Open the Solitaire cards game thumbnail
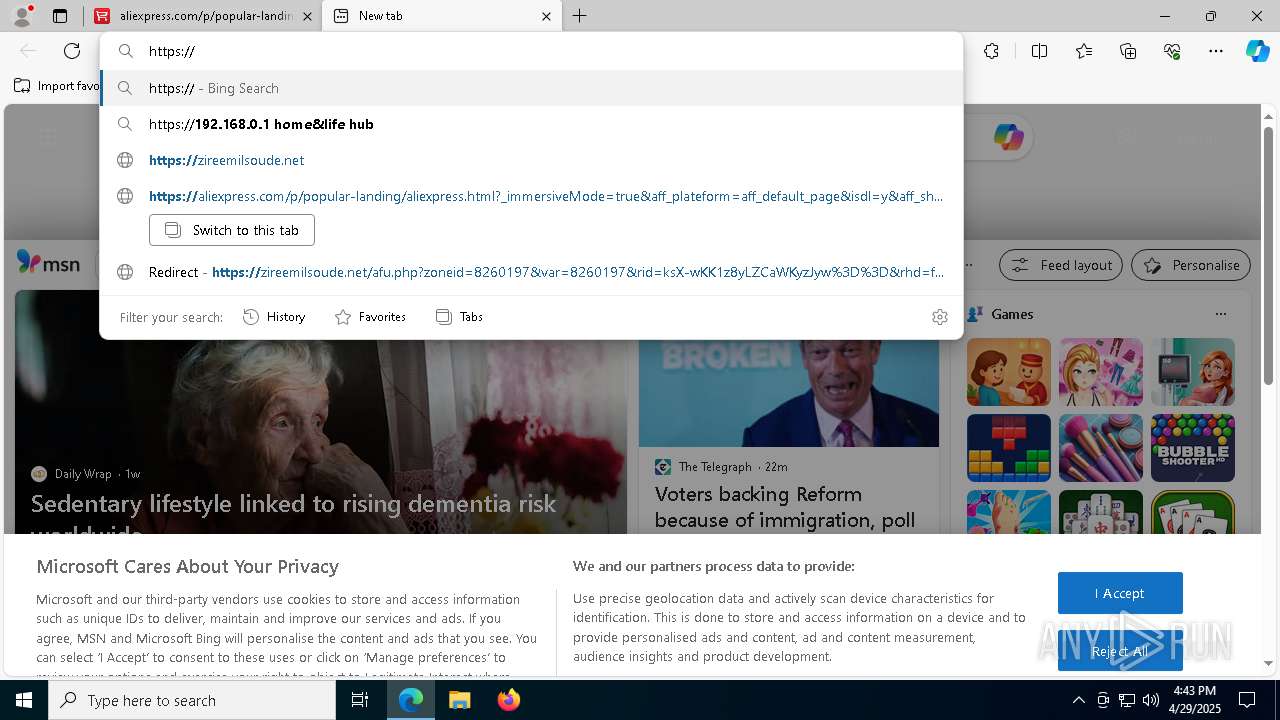This screenshot has height=720, width=1280. click(1193, 512)
